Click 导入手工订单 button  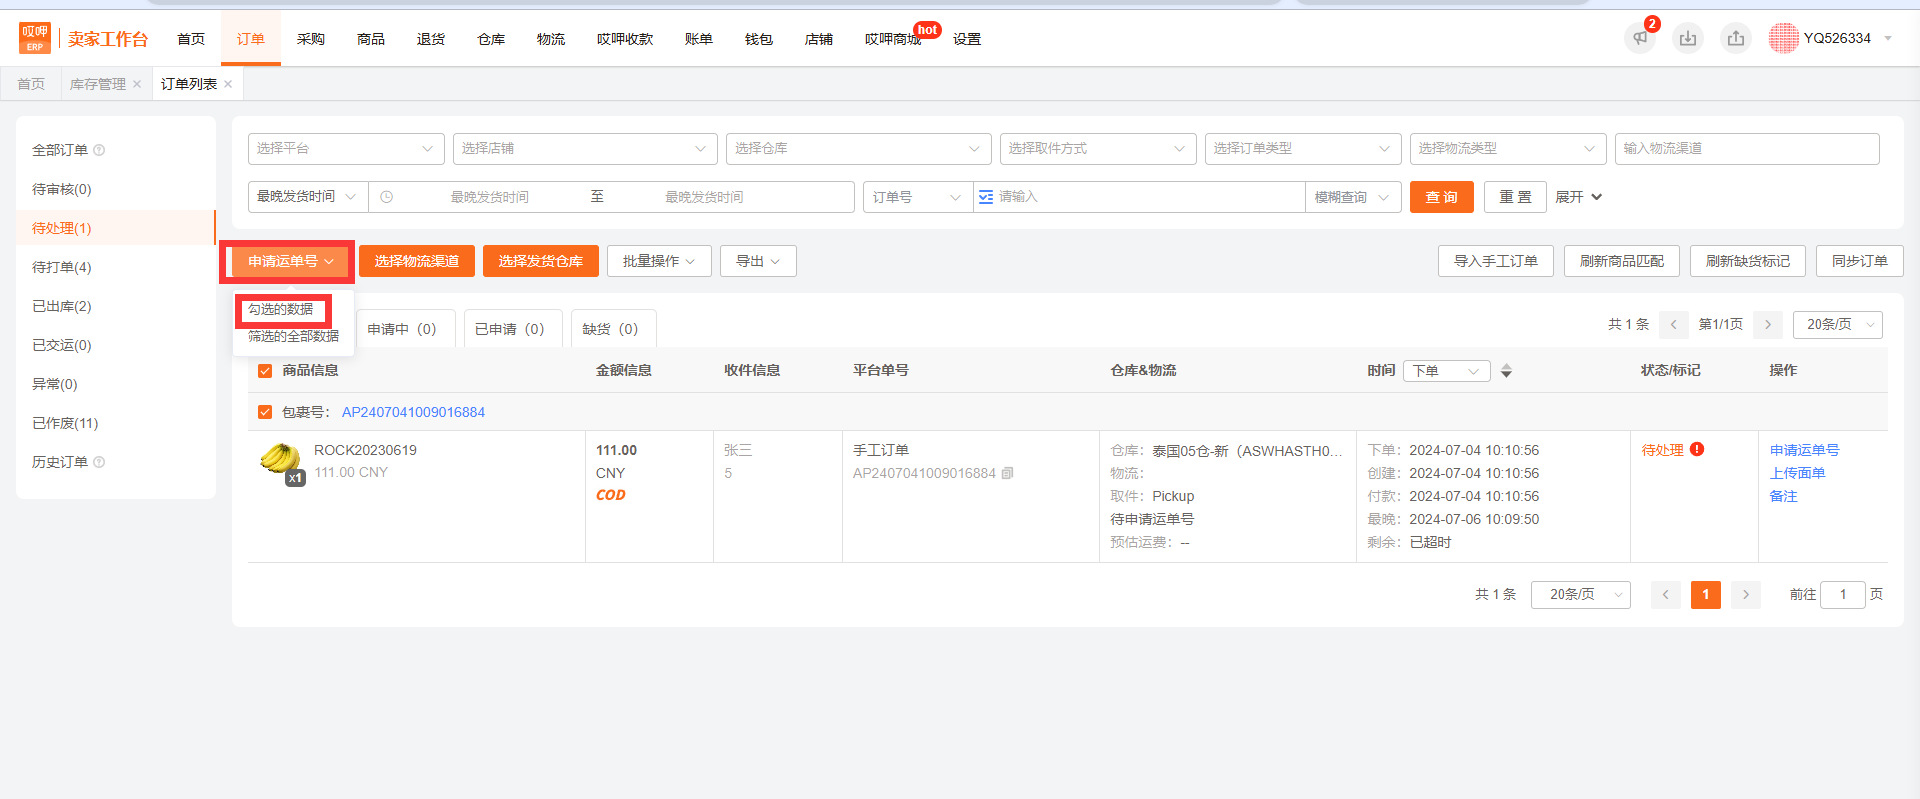tap(1496, 261)
